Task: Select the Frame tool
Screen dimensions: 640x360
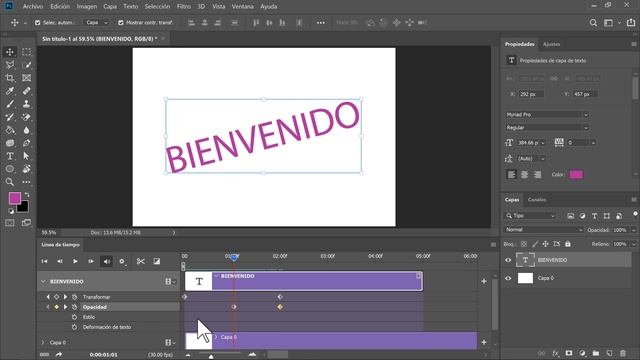Action: (x=27, y=78)
